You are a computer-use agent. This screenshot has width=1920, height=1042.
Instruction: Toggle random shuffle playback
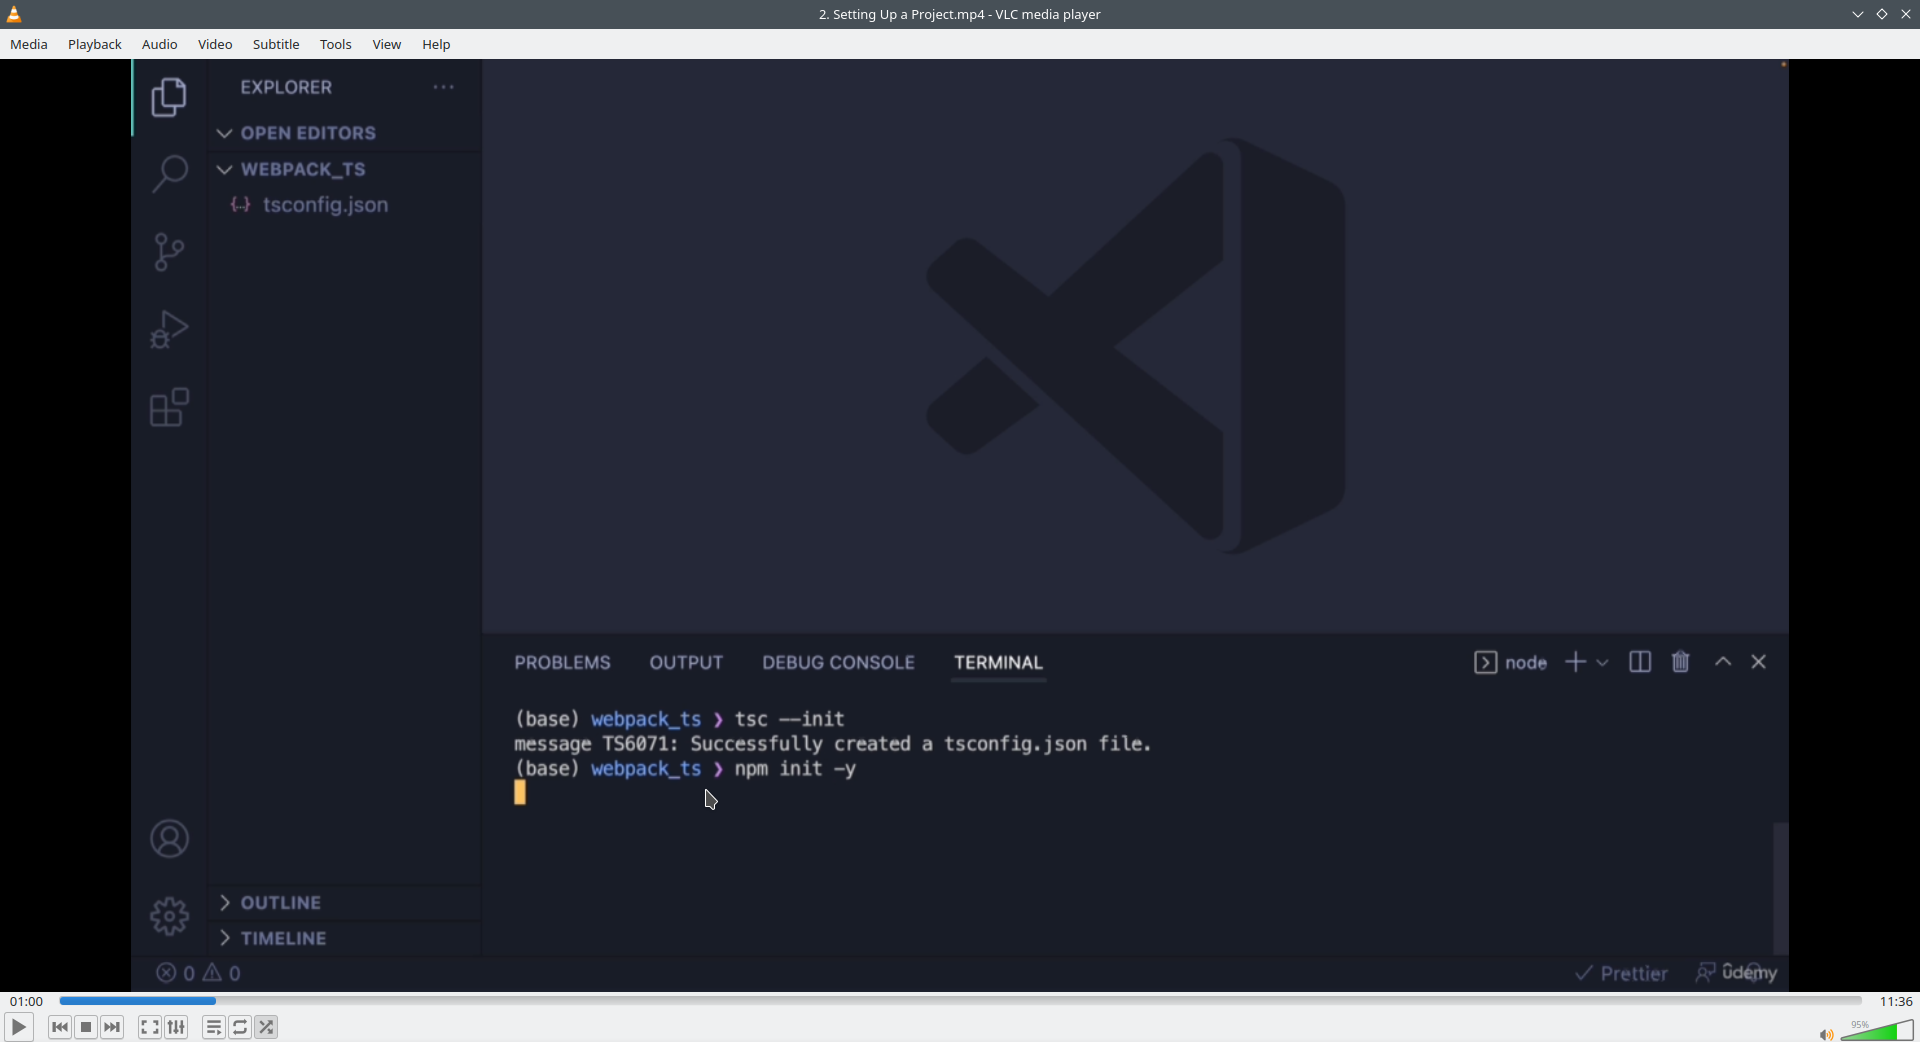pos(266,1027)
